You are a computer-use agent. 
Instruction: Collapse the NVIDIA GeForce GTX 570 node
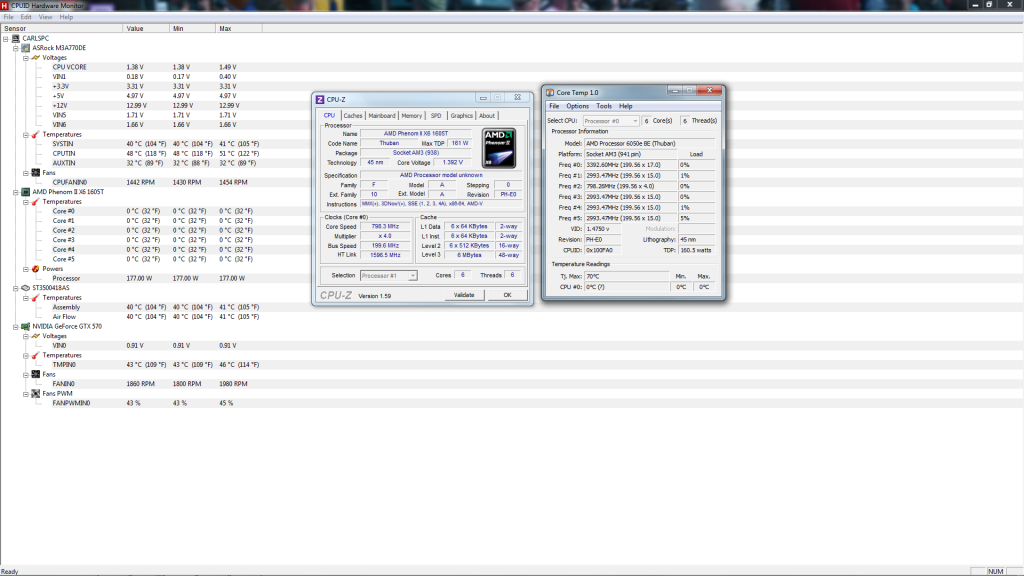16,327
